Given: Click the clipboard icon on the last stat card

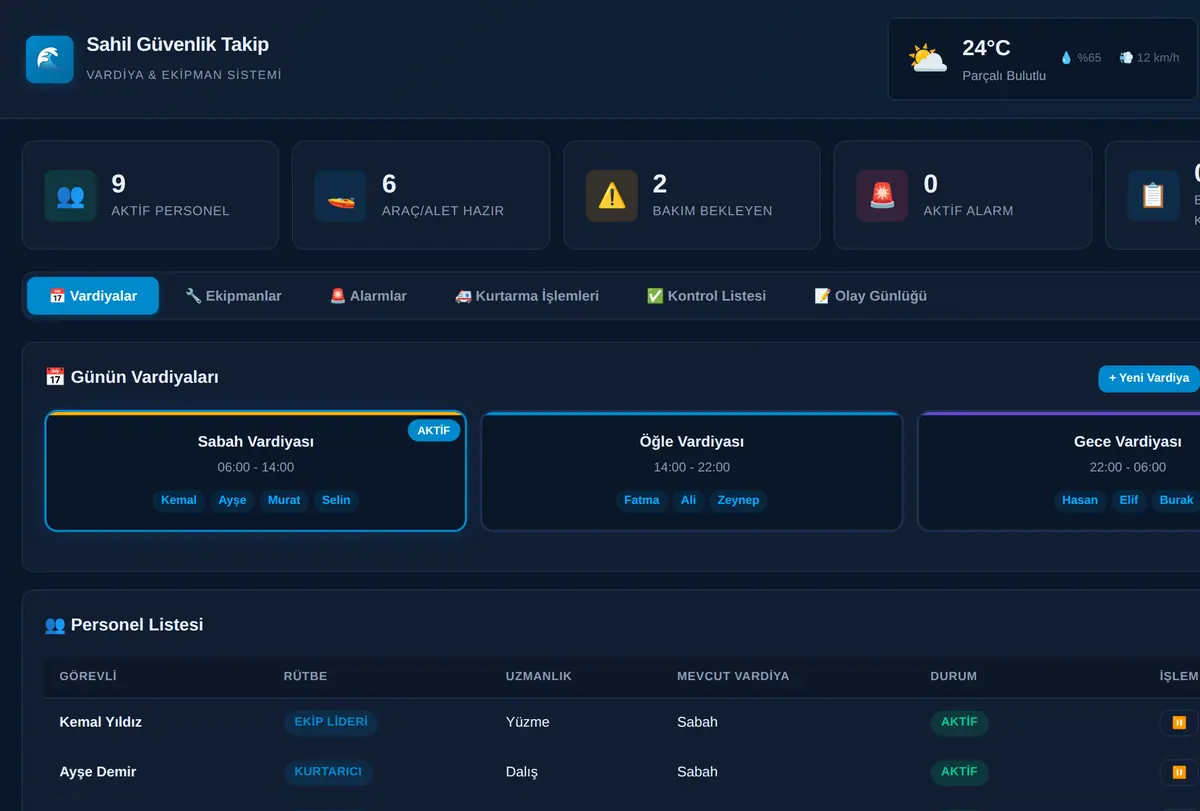Looking at the screenshot, I should pos(1153,195).
